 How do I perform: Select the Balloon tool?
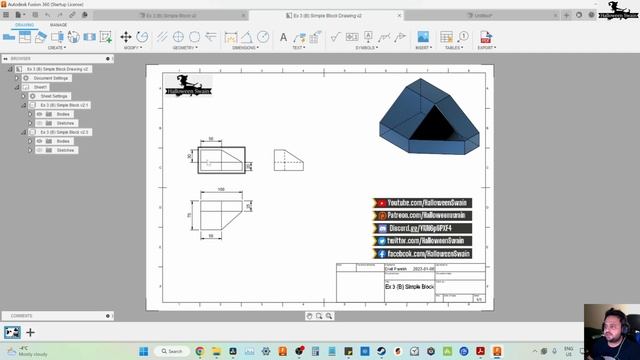click(463, 37)
